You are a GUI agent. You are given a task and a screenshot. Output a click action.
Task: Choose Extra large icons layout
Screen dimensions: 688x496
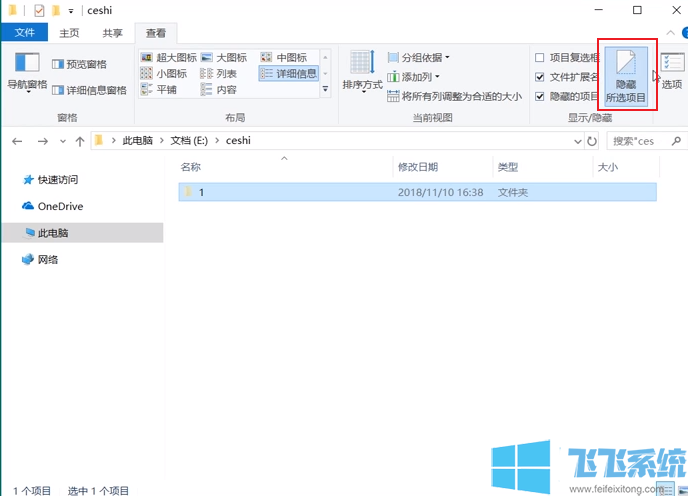169,58
